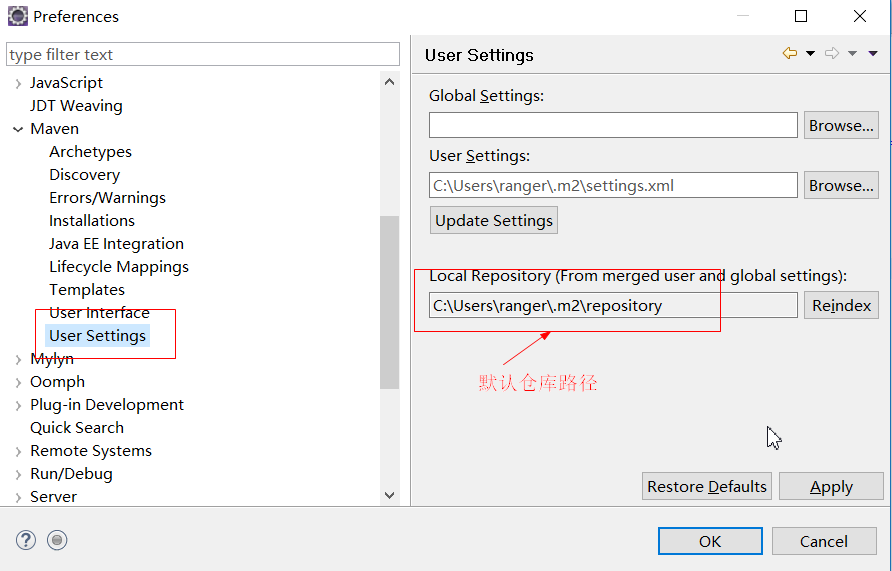The image size is (892, 571).
Task: Select the Installations preference page
Action: pos(92,221)
